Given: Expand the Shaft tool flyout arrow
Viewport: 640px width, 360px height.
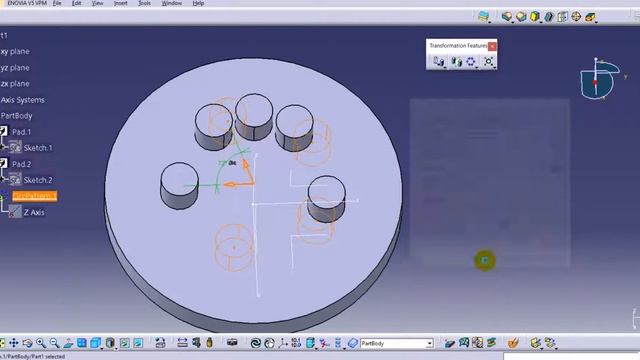Looking at the screenshot, I should [x=540, y=22].
